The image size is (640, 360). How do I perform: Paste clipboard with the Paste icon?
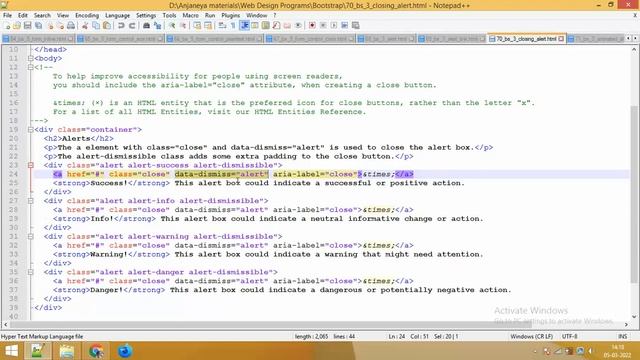[x=107, y=26]
